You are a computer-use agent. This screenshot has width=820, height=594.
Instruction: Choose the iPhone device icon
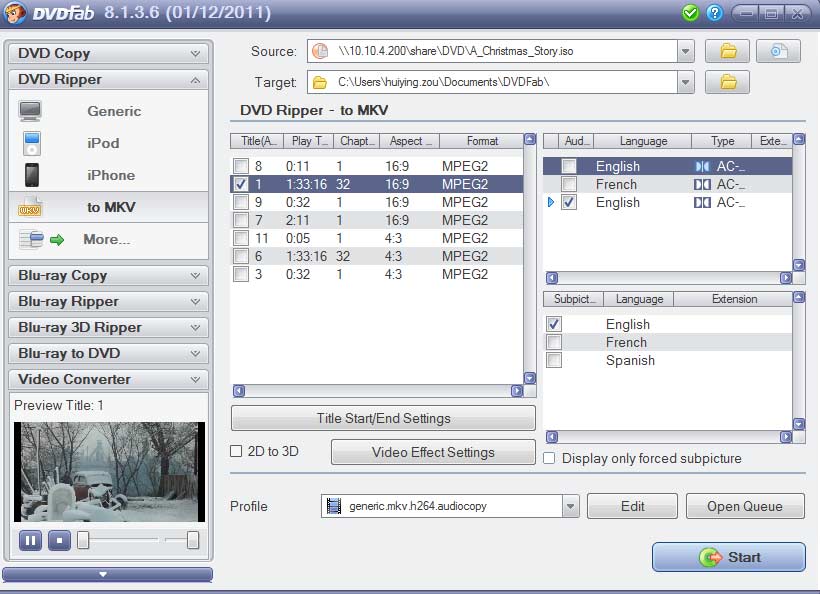pyautogui.click(x=31, y=175)
